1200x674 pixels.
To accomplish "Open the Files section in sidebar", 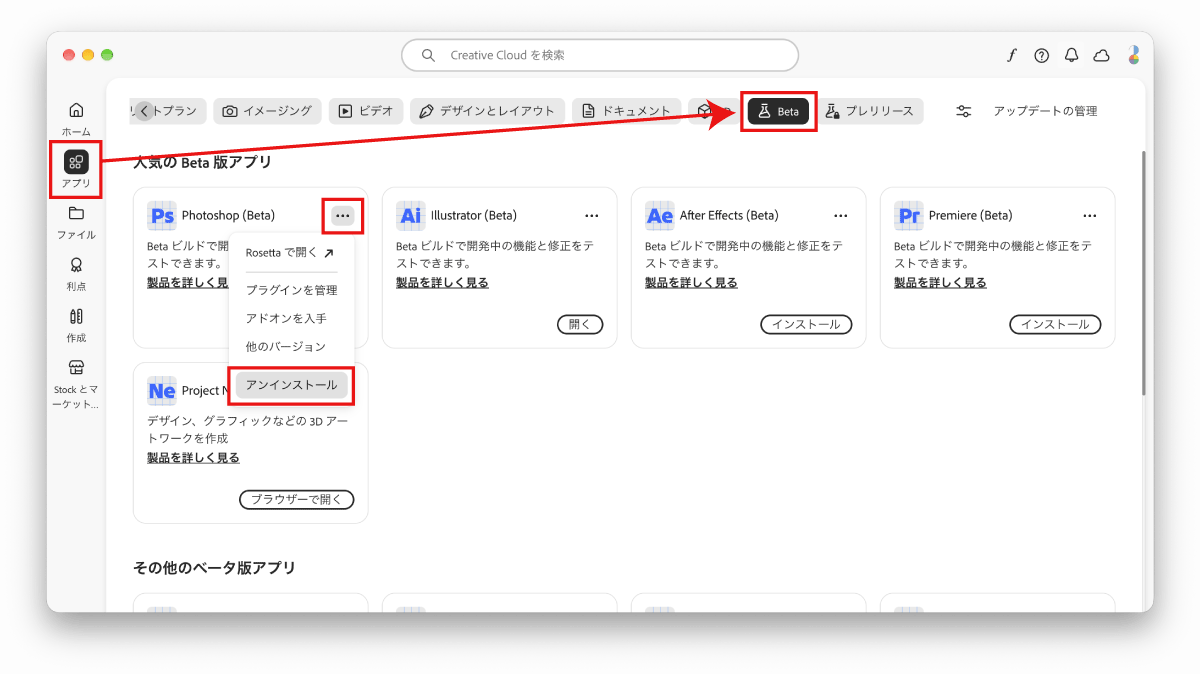I will tap(76, 222).
